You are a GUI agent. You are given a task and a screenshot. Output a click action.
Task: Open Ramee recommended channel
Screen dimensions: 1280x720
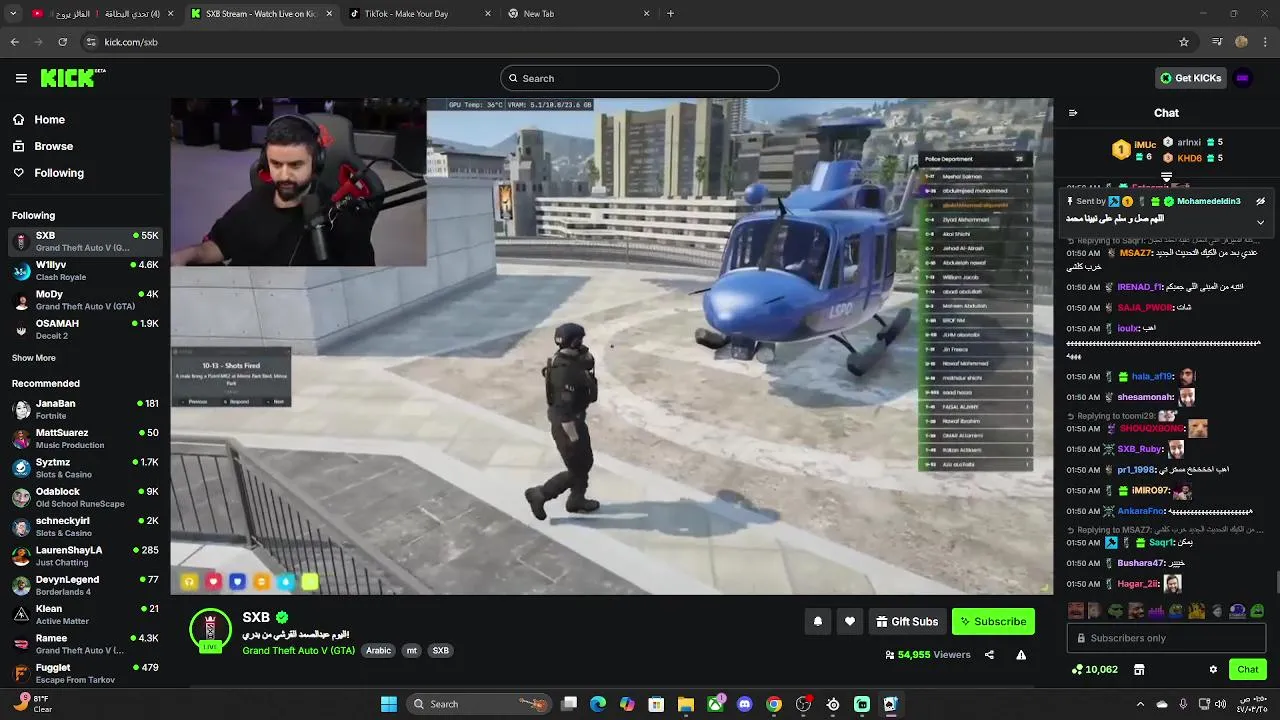pos(85,644)
